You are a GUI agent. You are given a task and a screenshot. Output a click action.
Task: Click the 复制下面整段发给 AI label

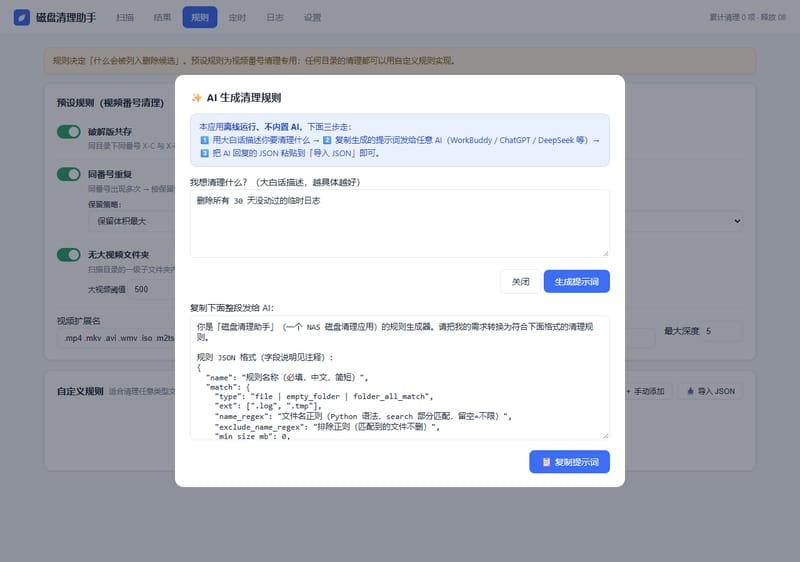click(x=232, y=308)
